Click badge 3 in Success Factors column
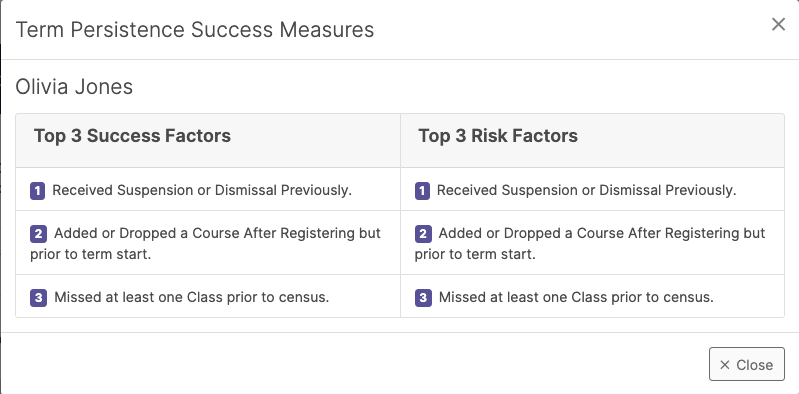799x394 pixels. click(x=38, y=298)
